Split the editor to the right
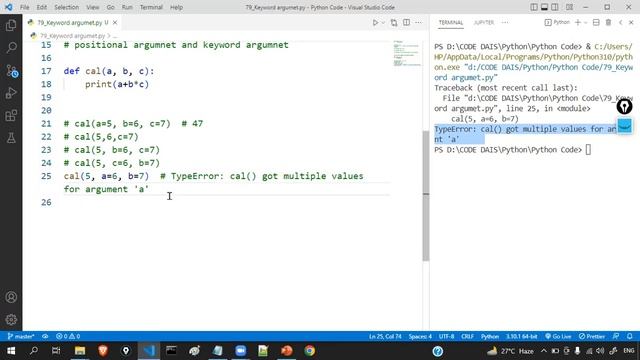640x360 pixels. (407, 23)
